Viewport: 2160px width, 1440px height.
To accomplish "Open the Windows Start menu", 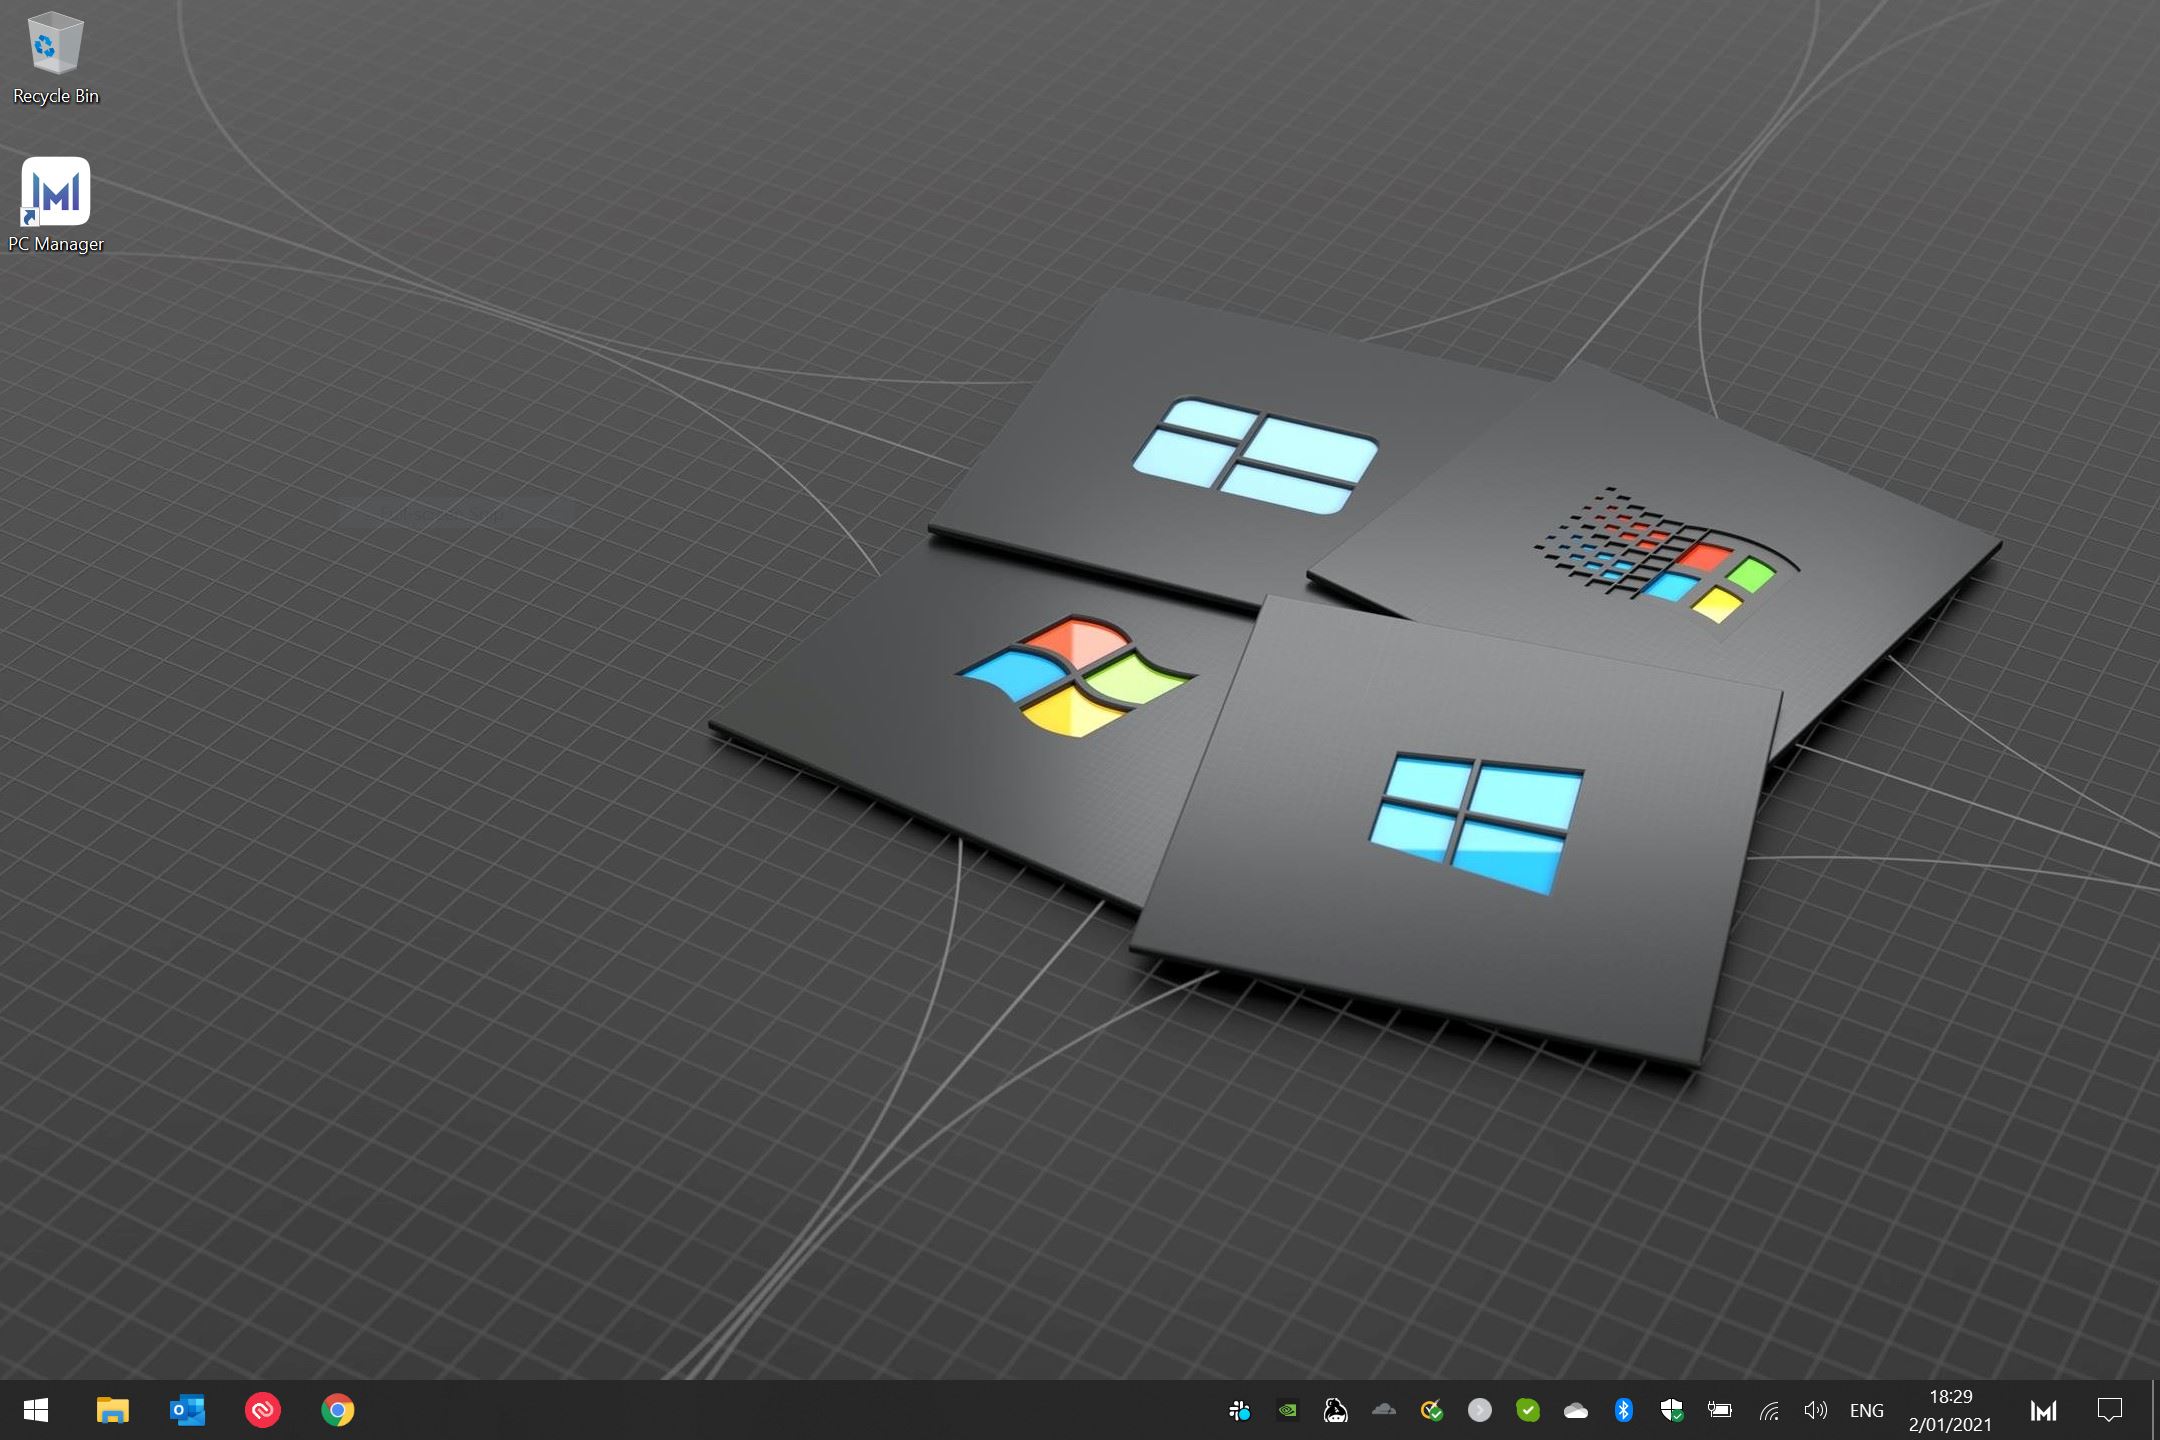I will click(x=36, y=1410).
